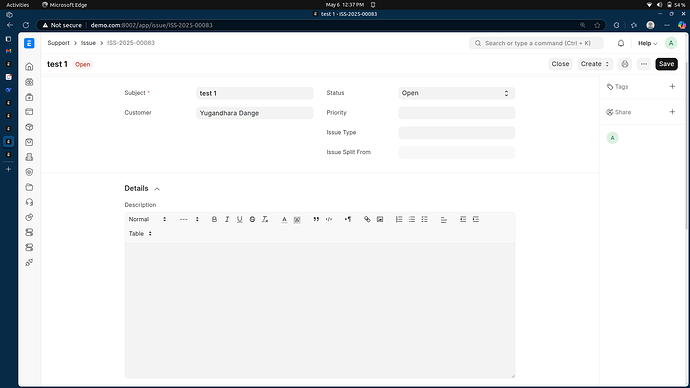Go to Support in the breadcrumb
The image size is (690, 388).
click(x=59, y=43)
